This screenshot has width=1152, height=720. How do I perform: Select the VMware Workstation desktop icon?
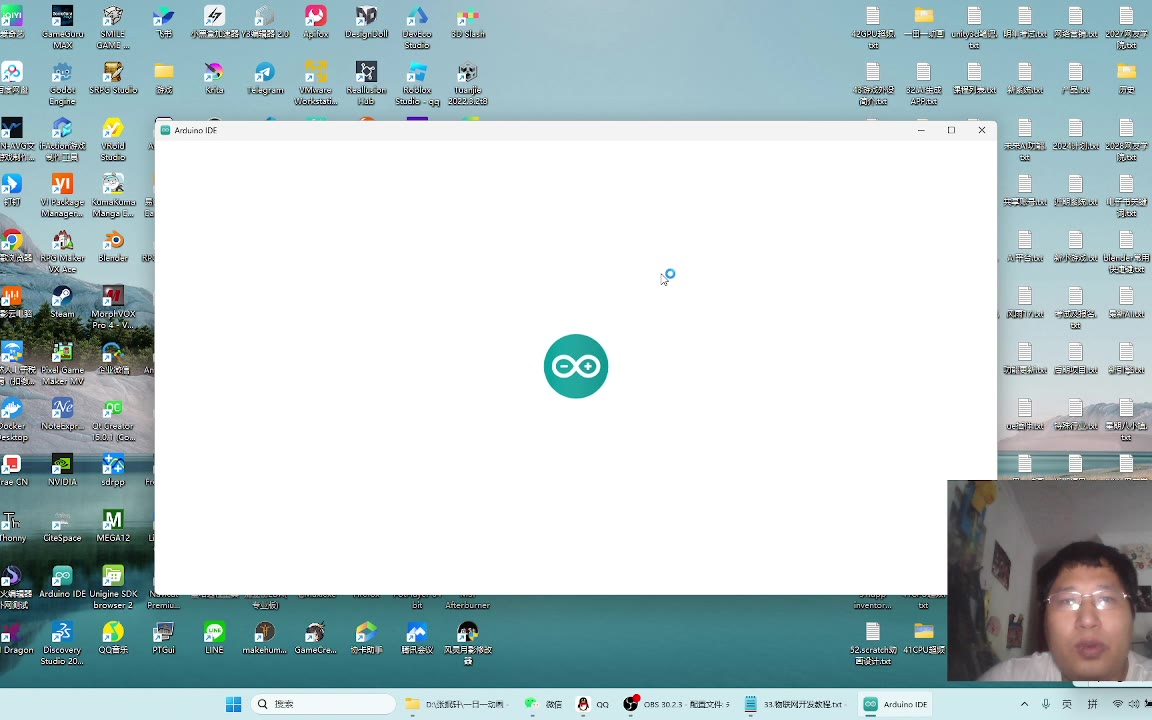point(316,84)
